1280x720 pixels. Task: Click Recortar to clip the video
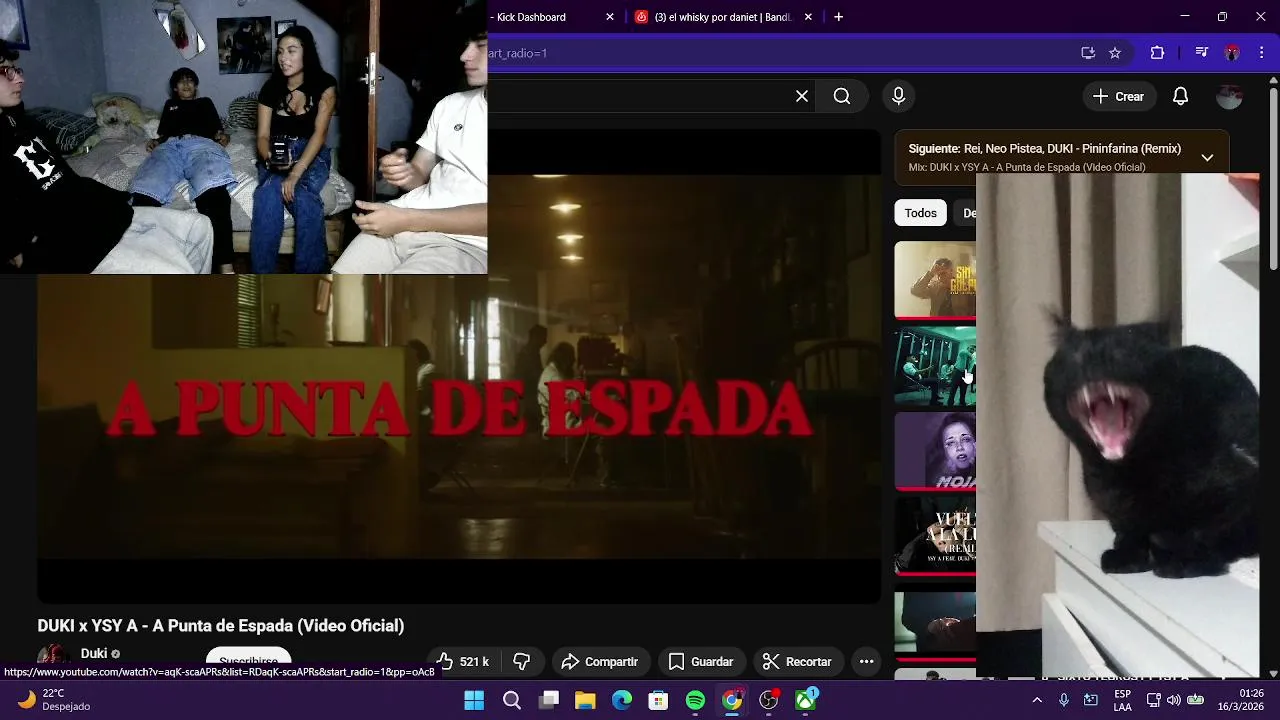[x=797, y=661]
